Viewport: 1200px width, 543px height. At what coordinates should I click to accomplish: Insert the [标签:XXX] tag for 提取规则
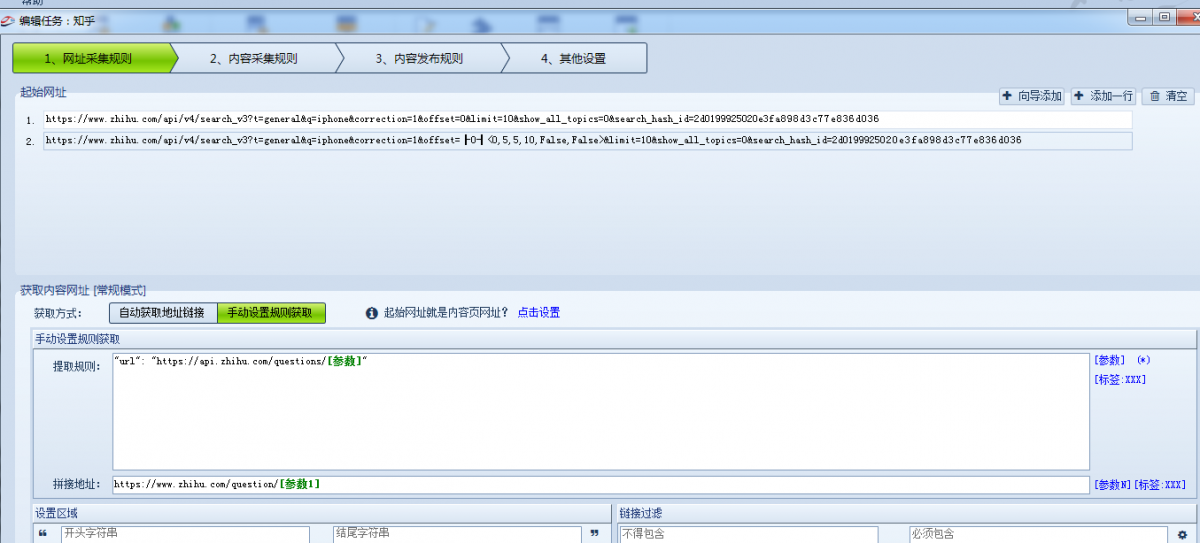pyautogui.click(x=1120, y=380)
